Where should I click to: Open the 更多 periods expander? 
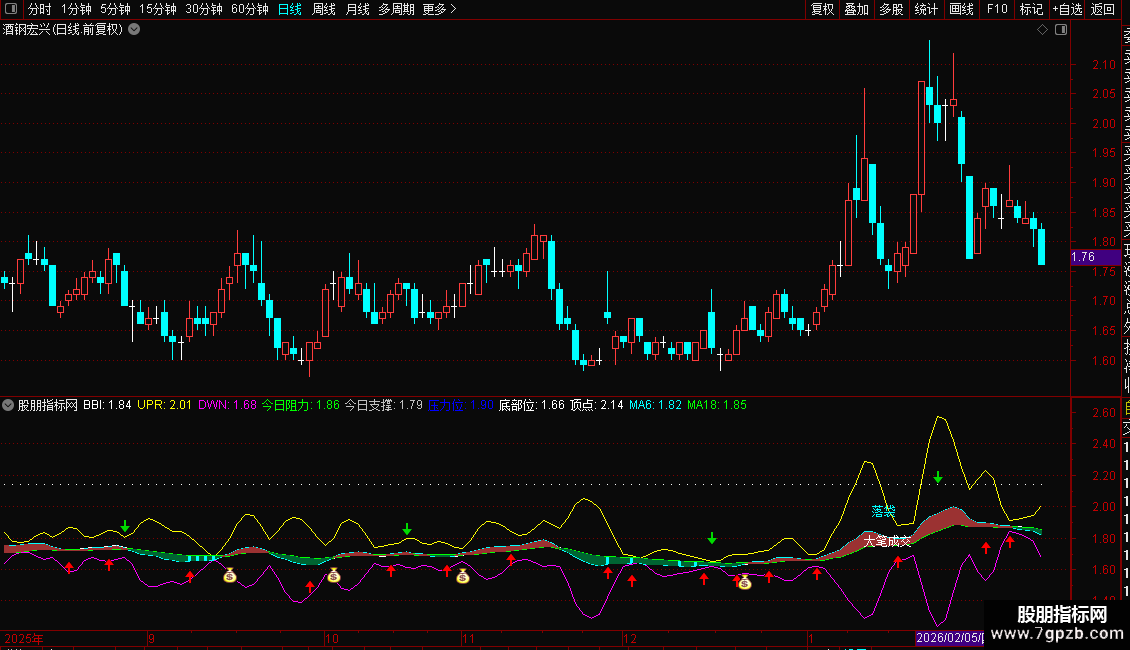point(439,9)
